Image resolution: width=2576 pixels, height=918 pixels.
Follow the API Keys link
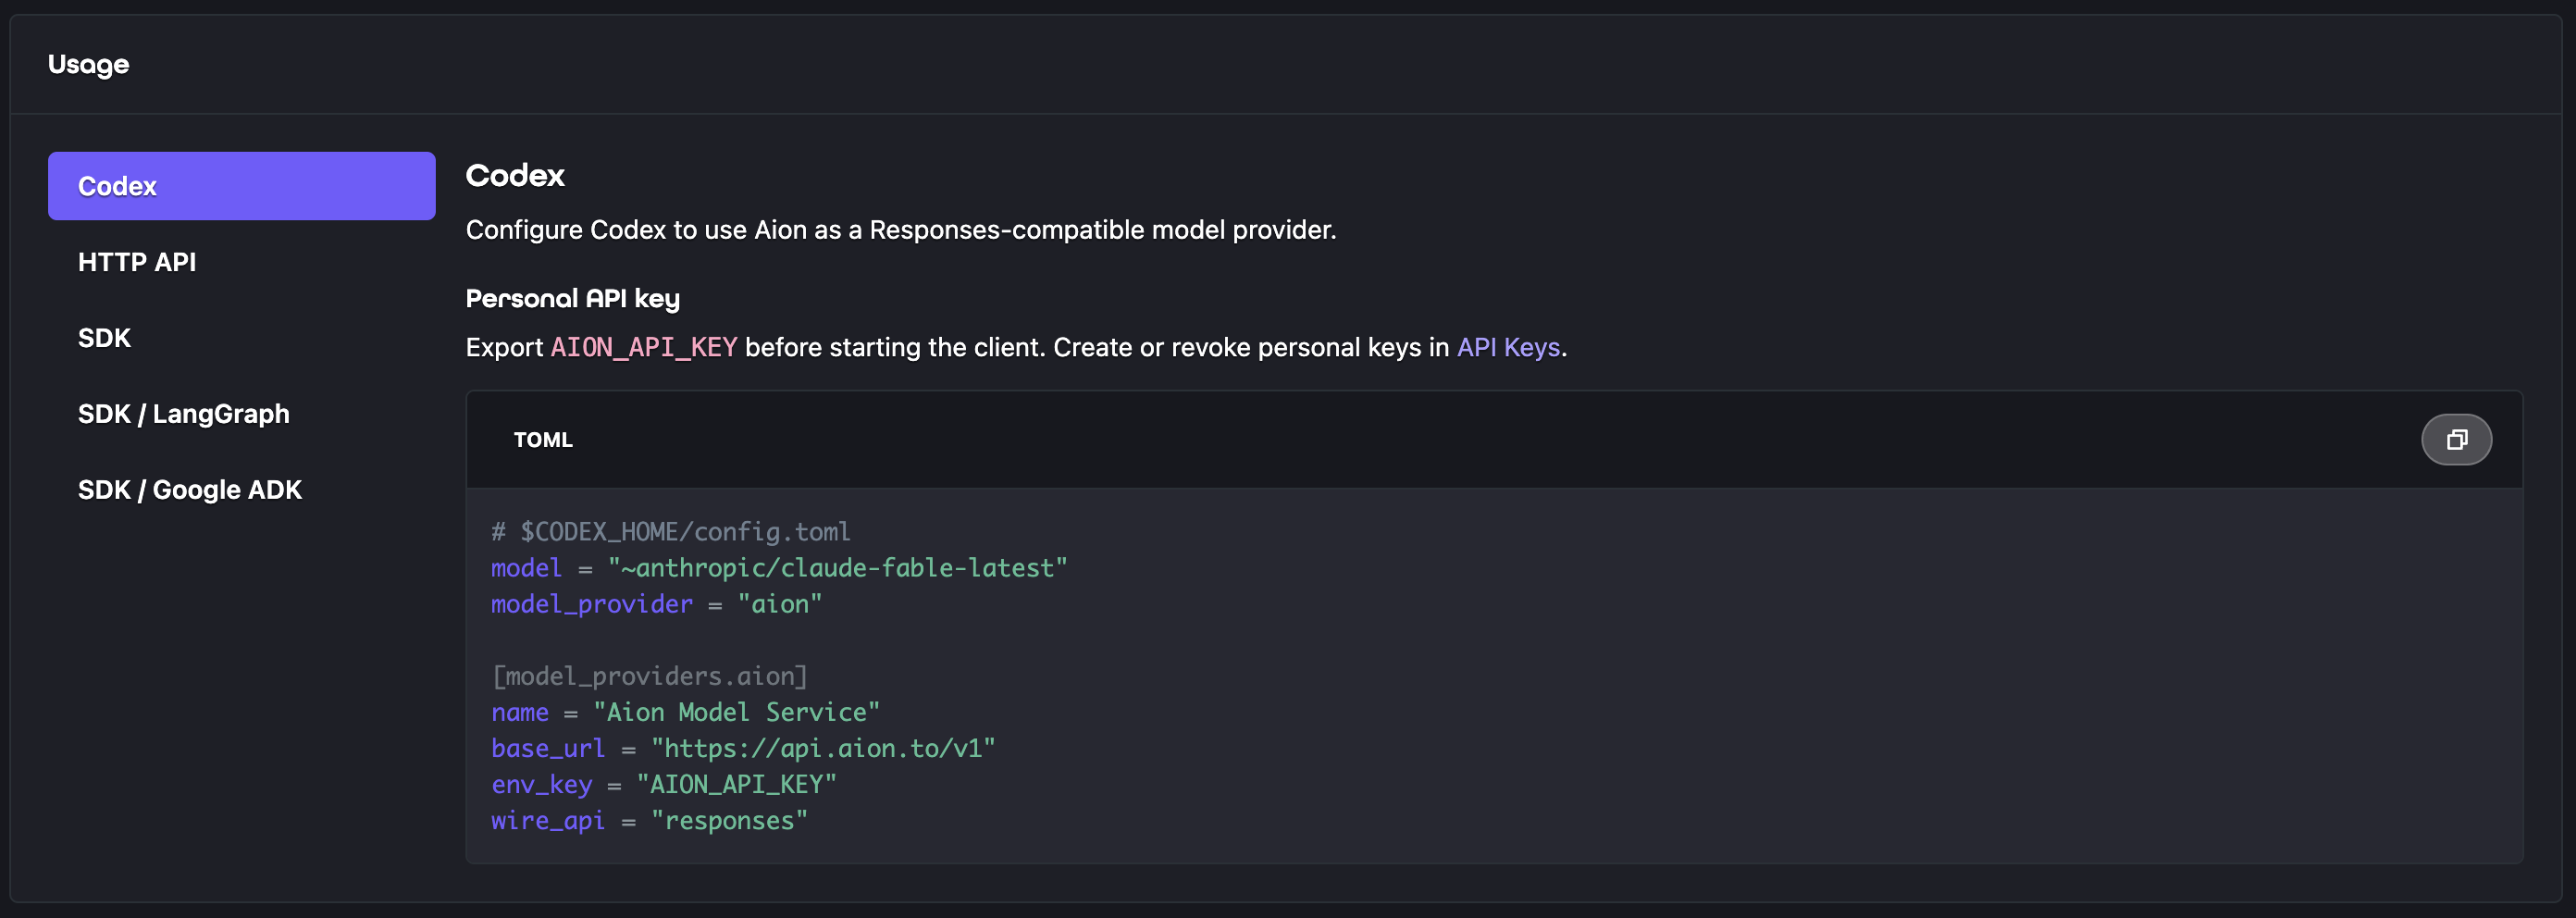[x=1508, y=347]
